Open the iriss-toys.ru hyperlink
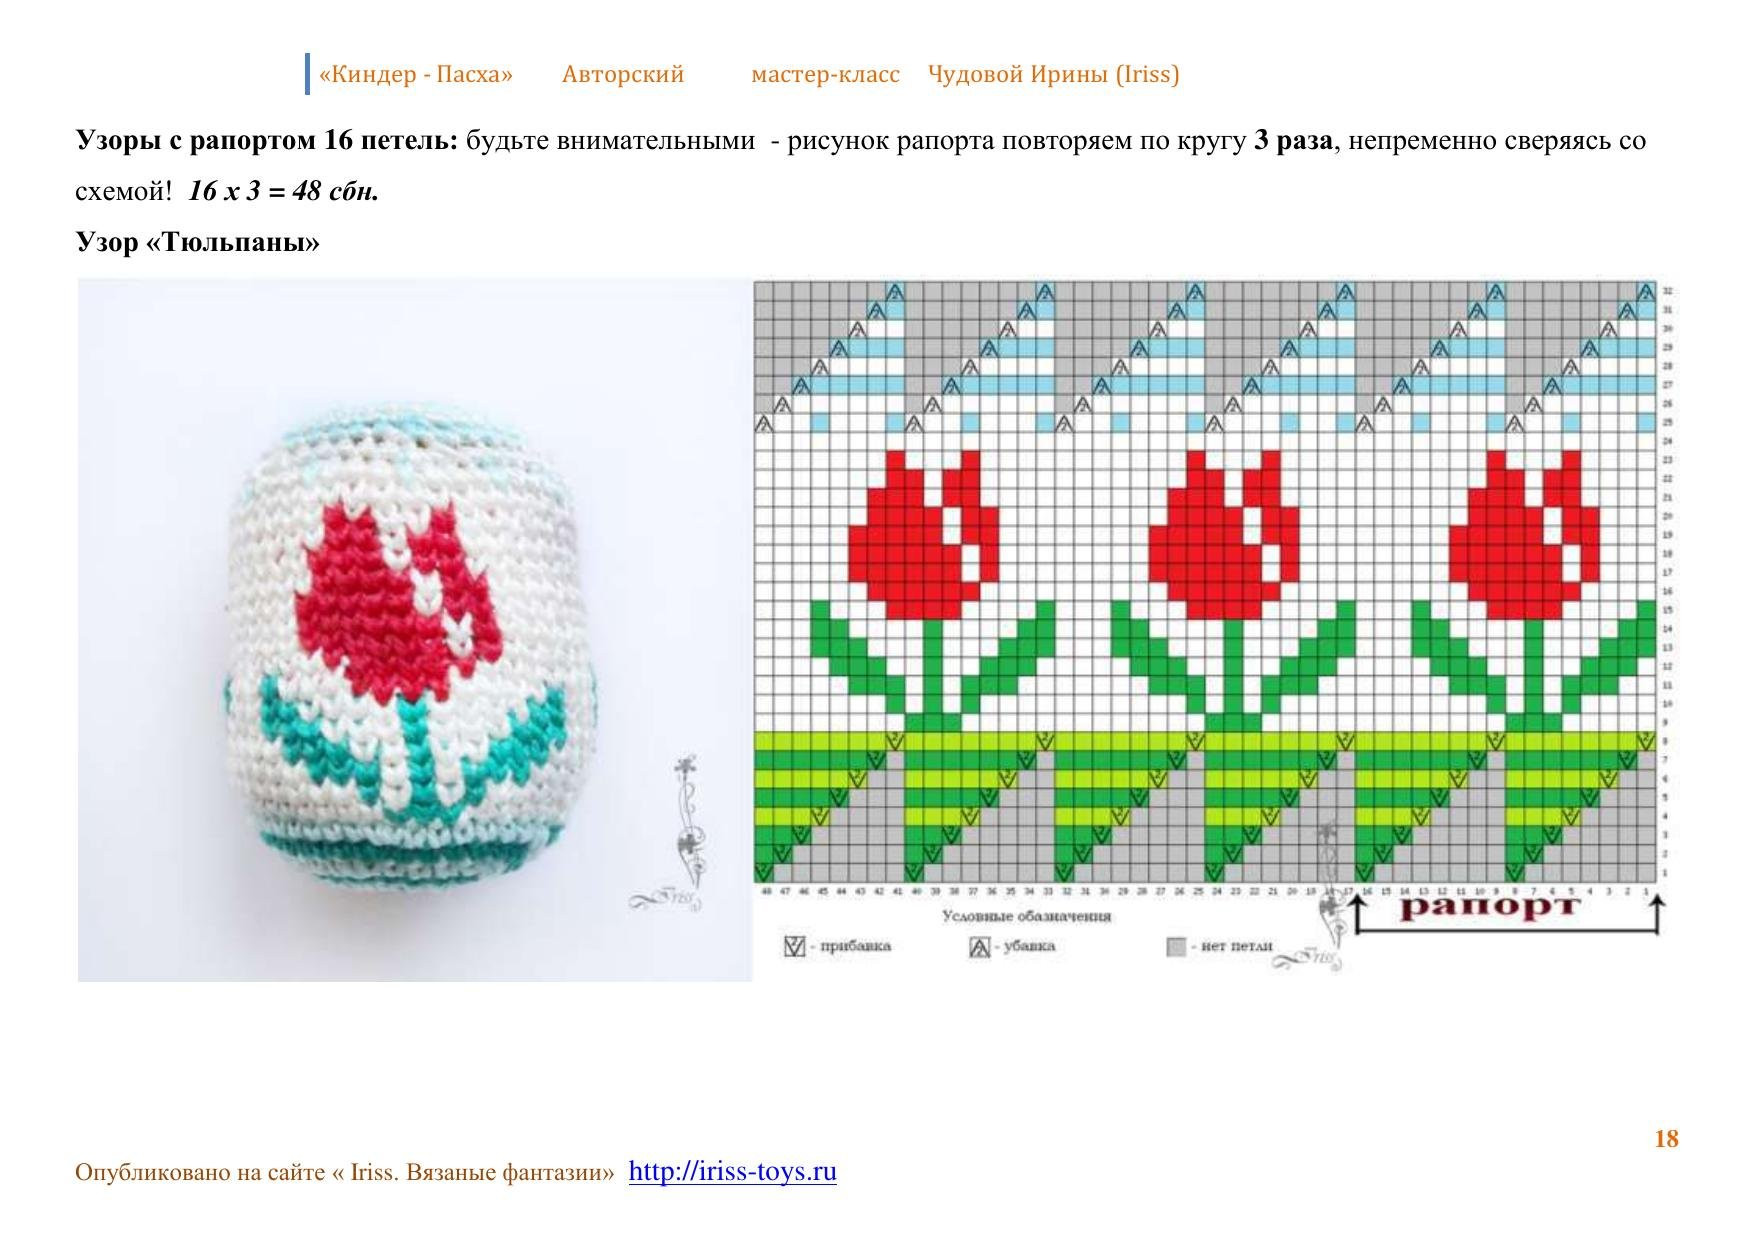This screenshot has width=1754, height=1241. 732,1171
